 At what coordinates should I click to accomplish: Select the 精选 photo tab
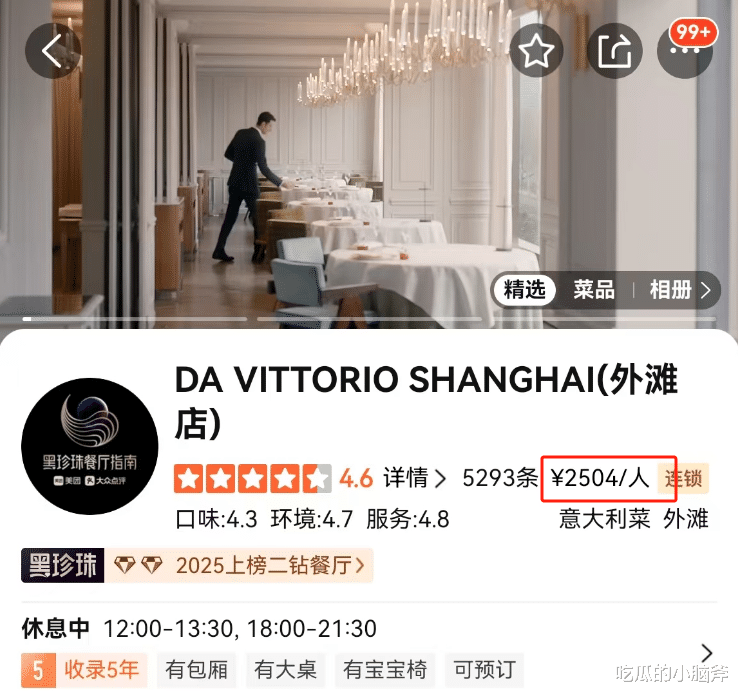524,289
